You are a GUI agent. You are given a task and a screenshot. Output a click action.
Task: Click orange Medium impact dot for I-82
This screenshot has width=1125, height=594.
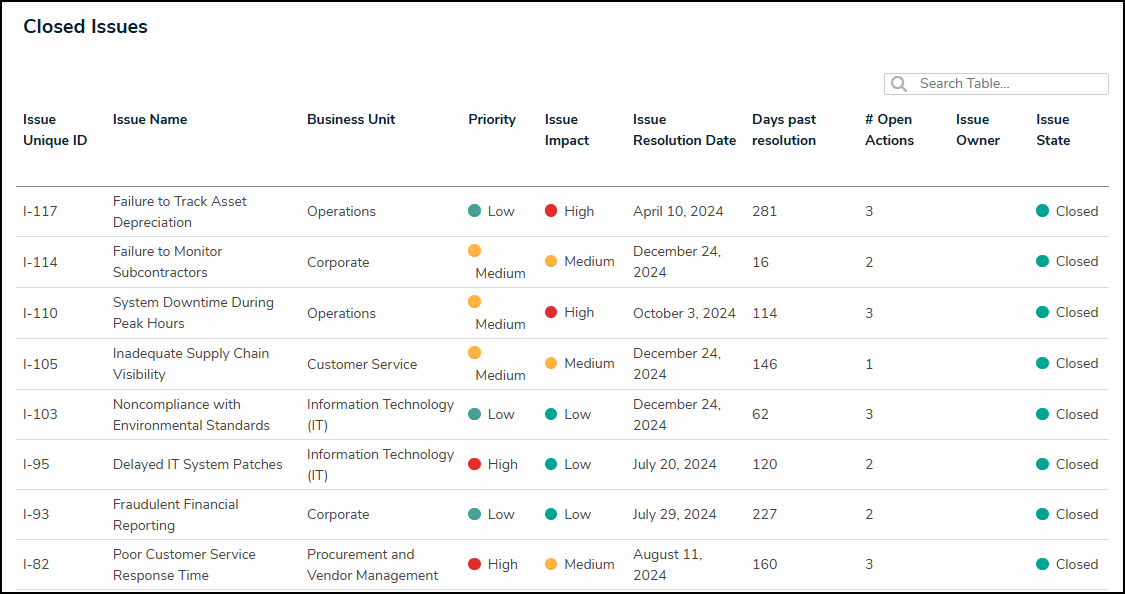pos(551,564)
